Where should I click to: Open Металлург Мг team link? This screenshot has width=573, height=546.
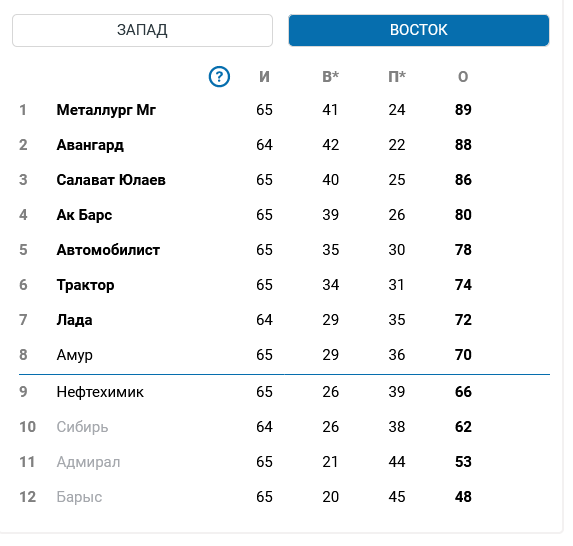106,110
